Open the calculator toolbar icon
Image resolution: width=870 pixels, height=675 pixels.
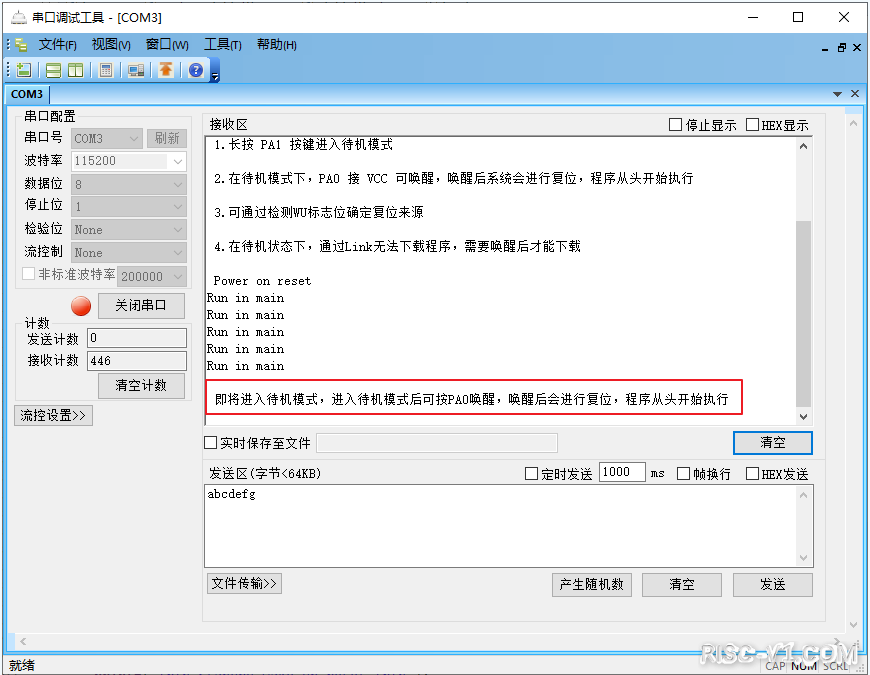(x=105, y=70)
